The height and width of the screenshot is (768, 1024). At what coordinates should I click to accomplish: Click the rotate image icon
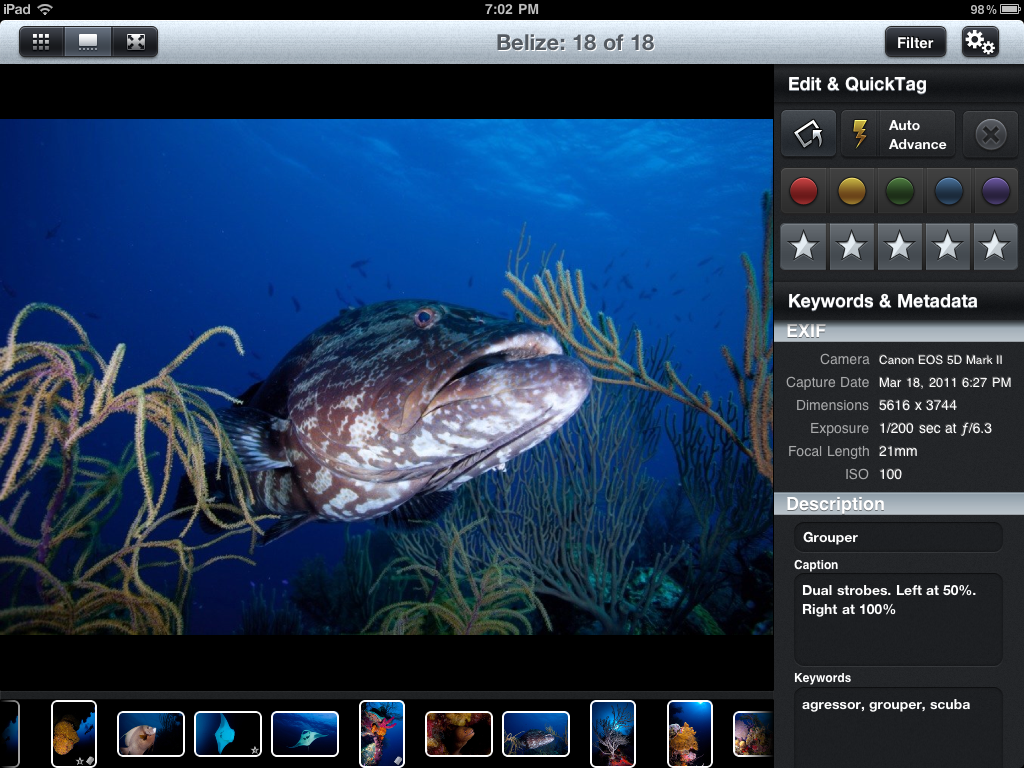(x=808, y=134)
